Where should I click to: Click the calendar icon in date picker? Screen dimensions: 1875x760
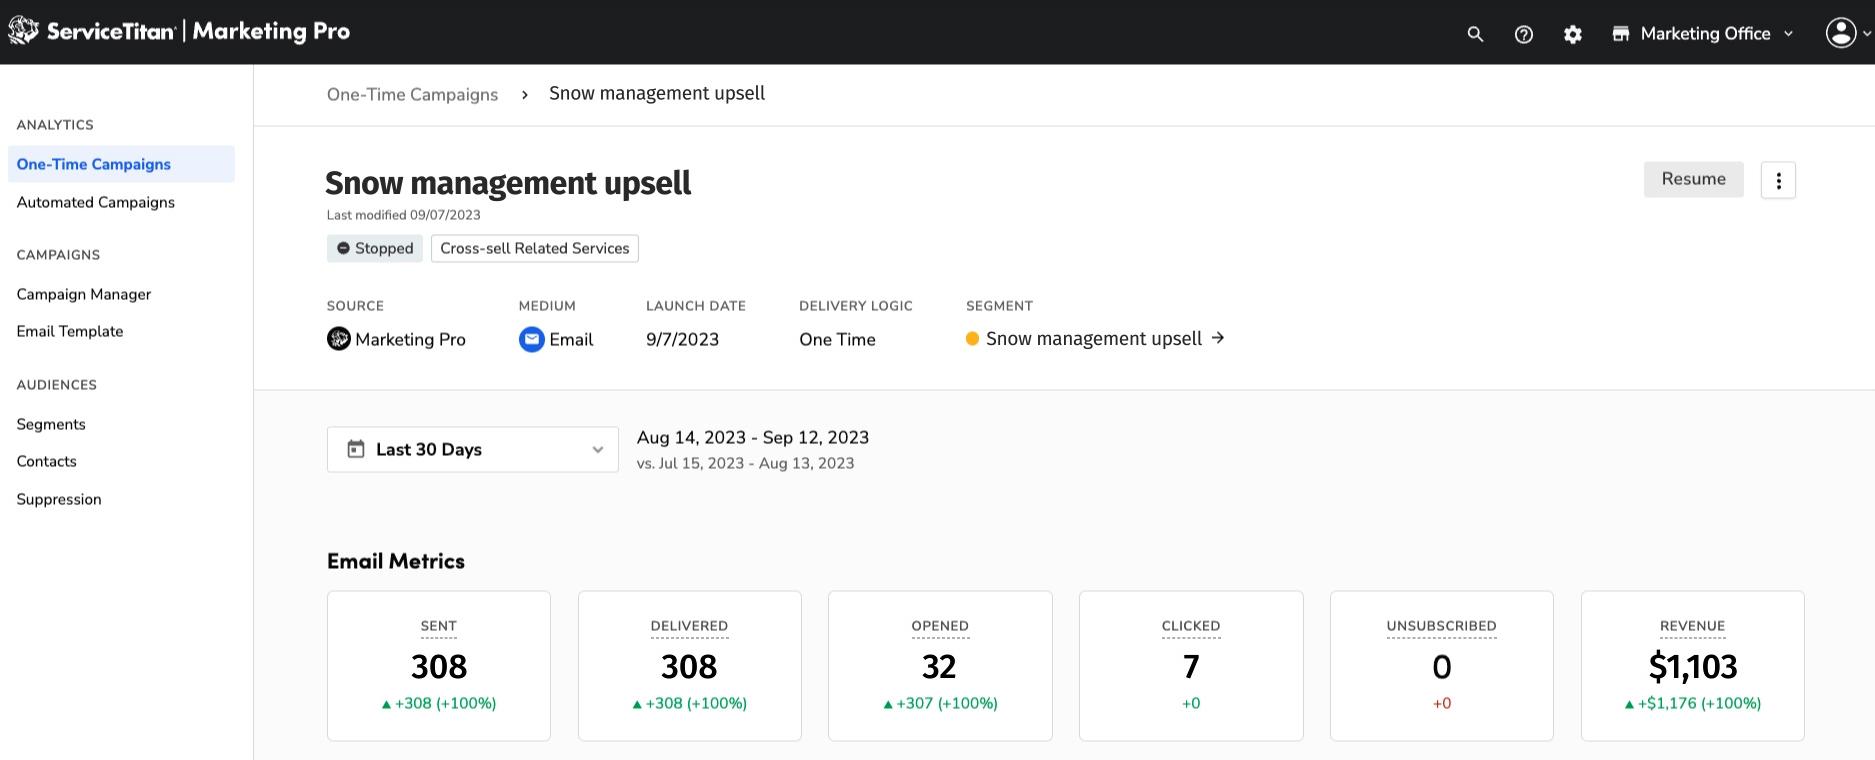tap(356, 449)
